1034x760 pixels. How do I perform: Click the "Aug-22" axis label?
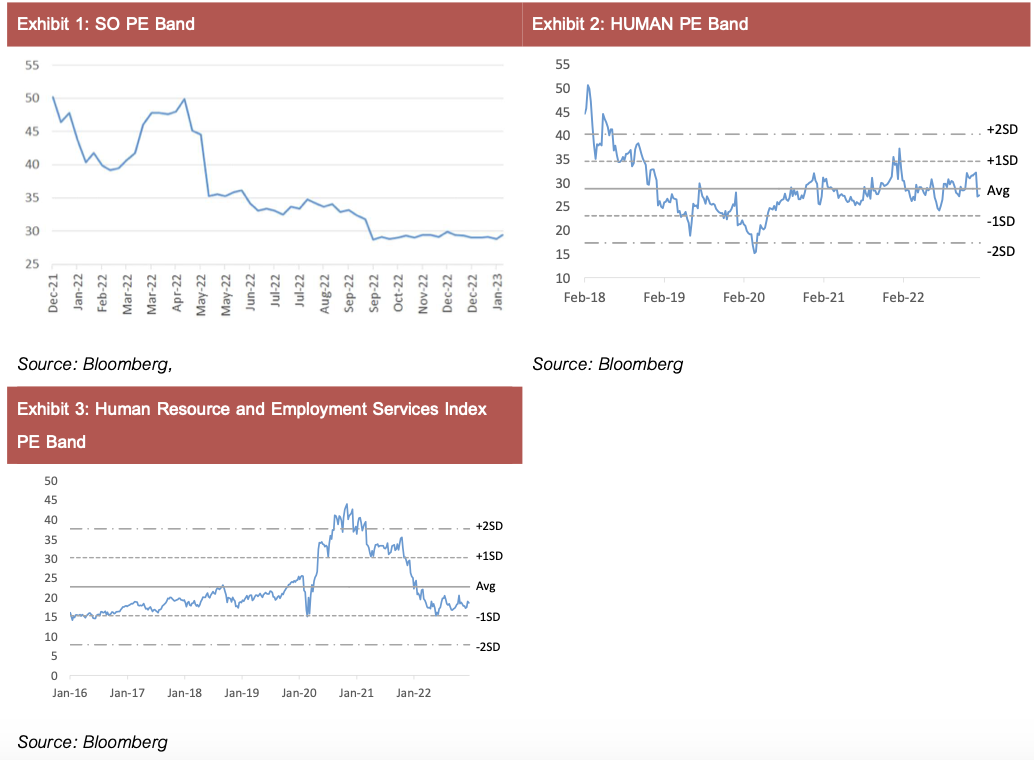tap(324, 294)
